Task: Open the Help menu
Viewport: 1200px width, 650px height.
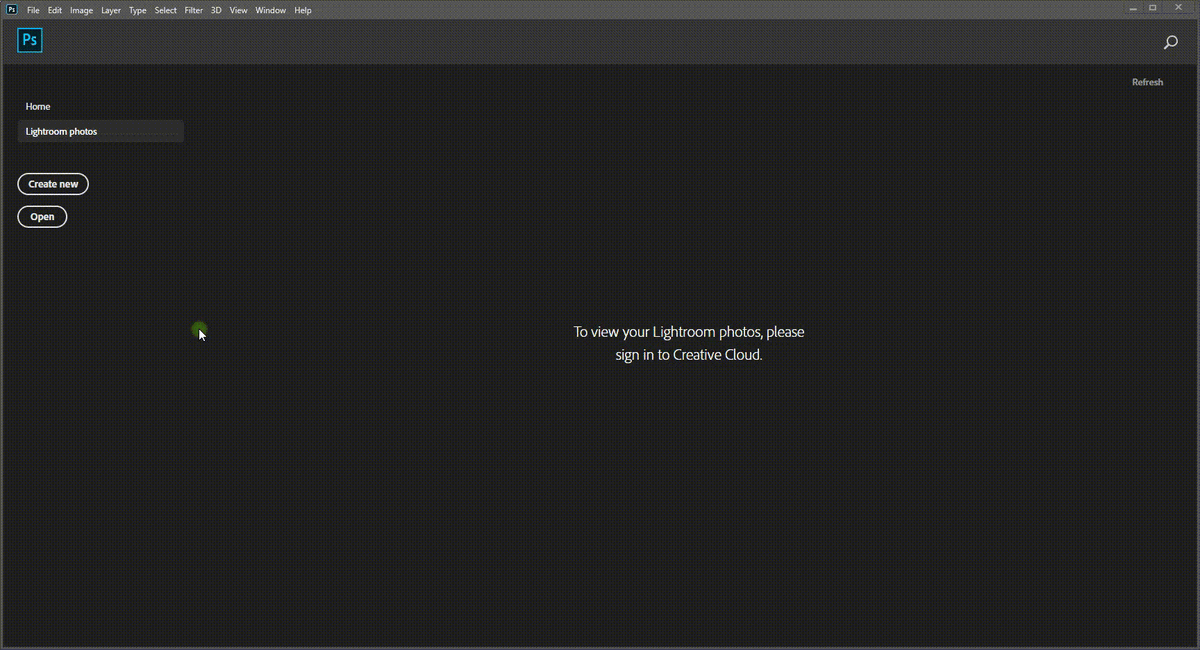Action: 303,10
